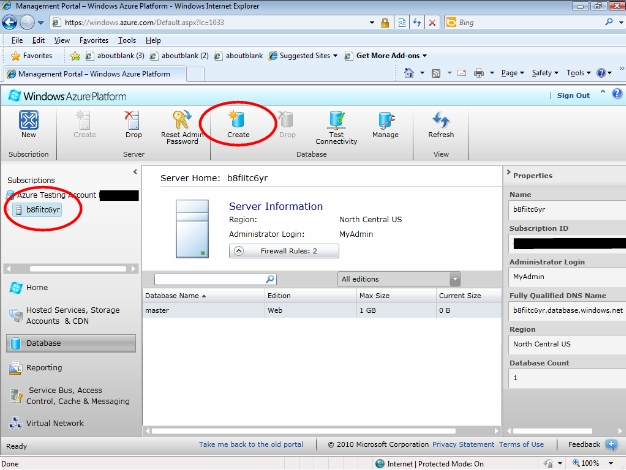Viewport: 626px width, 470px height.
Task: Sort by Database Name column header
Action: (204, 296)
